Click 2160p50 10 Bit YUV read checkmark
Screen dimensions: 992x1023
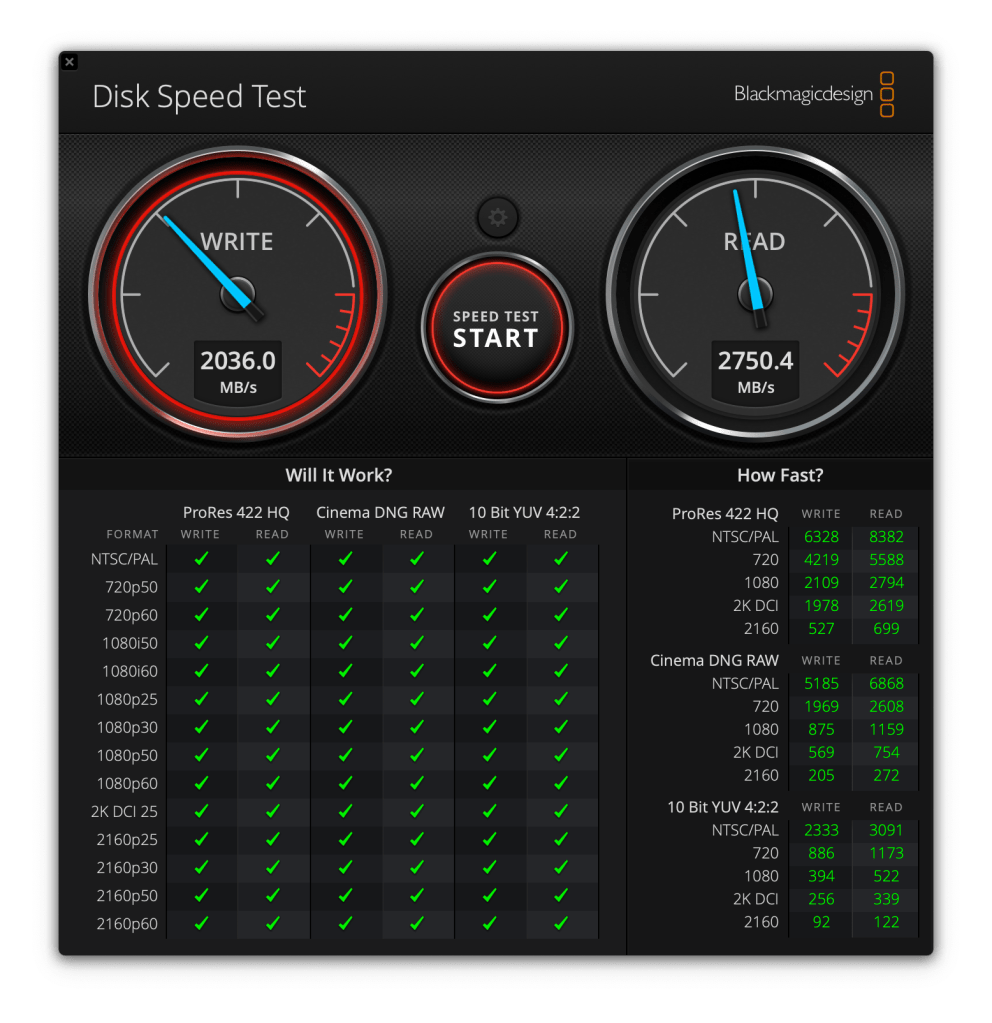(561, 895)
